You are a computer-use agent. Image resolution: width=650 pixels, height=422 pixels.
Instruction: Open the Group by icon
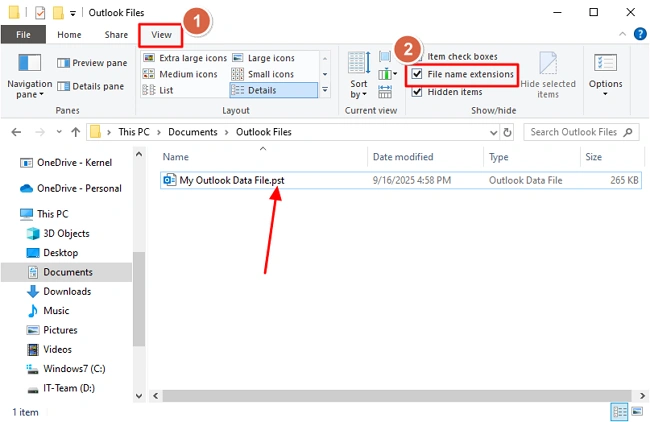point(385,56)
